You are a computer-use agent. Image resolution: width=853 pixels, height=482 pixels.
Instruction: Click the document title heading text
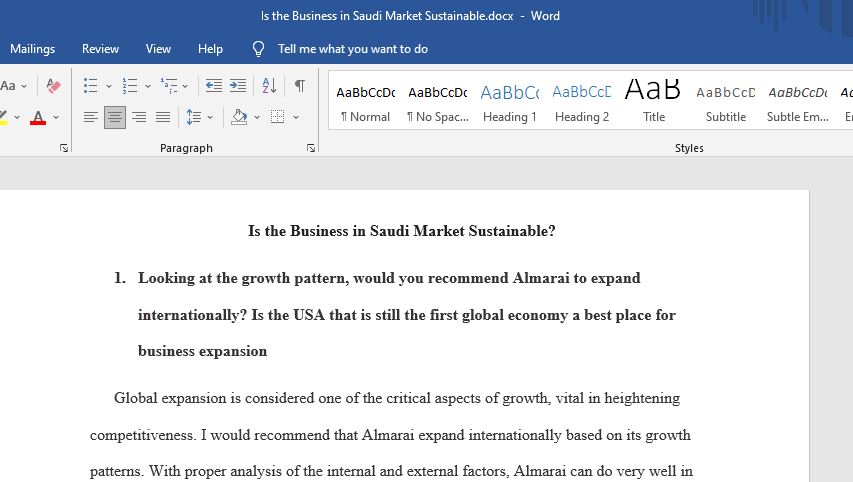pos(401,231)
